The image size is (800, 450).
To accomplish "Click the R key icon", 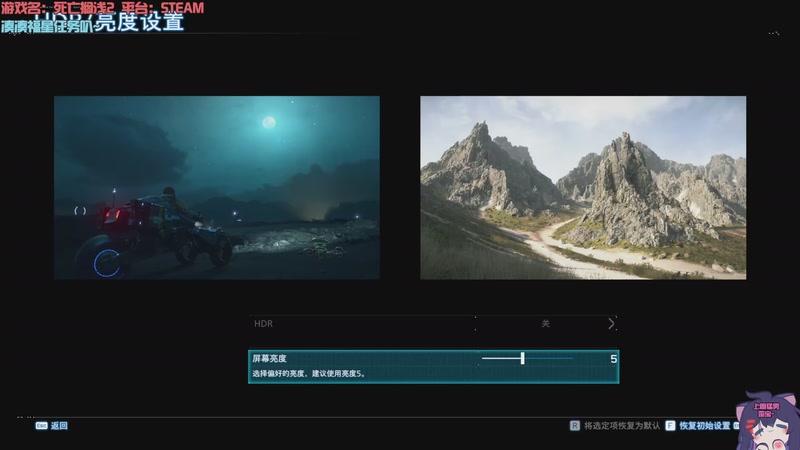I will (x=574, y=426).
